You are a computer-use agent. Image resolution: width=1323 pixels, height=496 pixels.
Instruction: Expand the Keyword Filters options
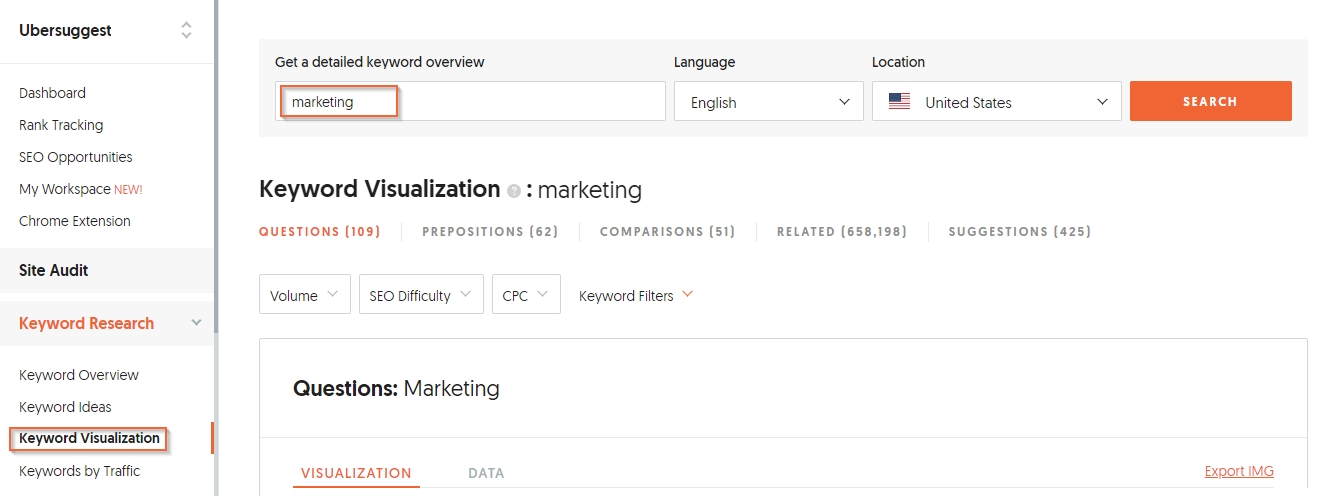[x=636, y=295]
